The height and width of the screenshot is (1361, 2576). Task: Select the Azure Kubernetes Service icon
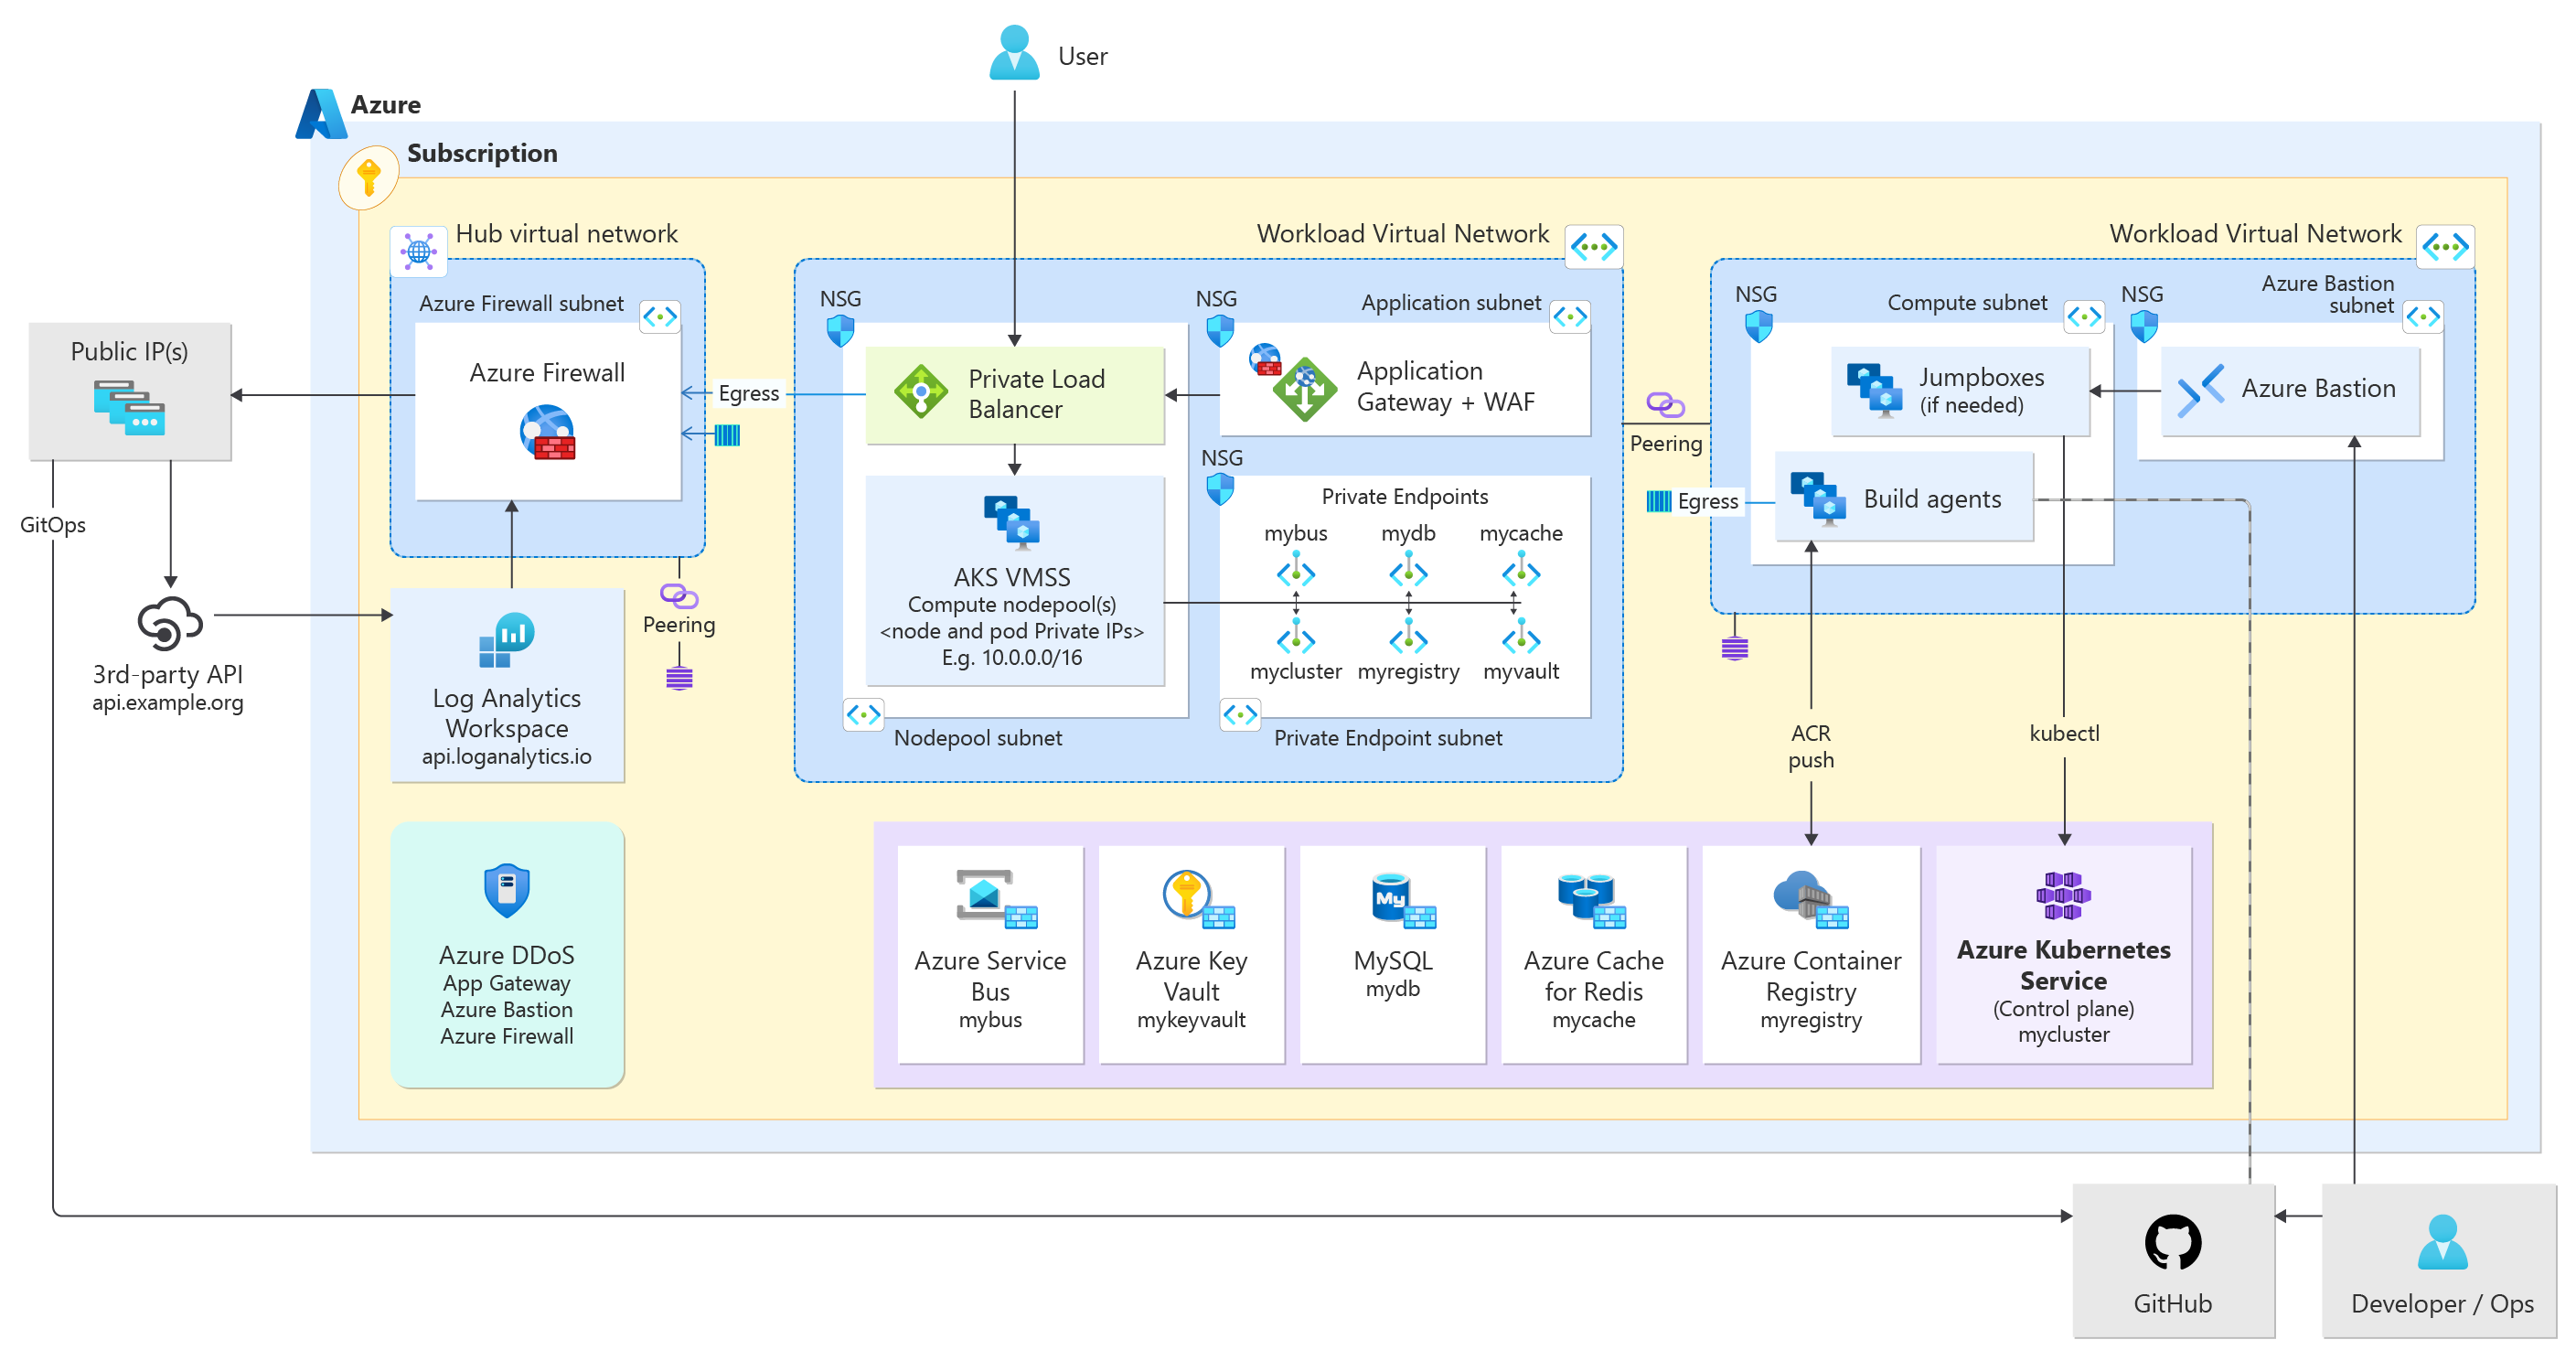tap(2062, 895)
